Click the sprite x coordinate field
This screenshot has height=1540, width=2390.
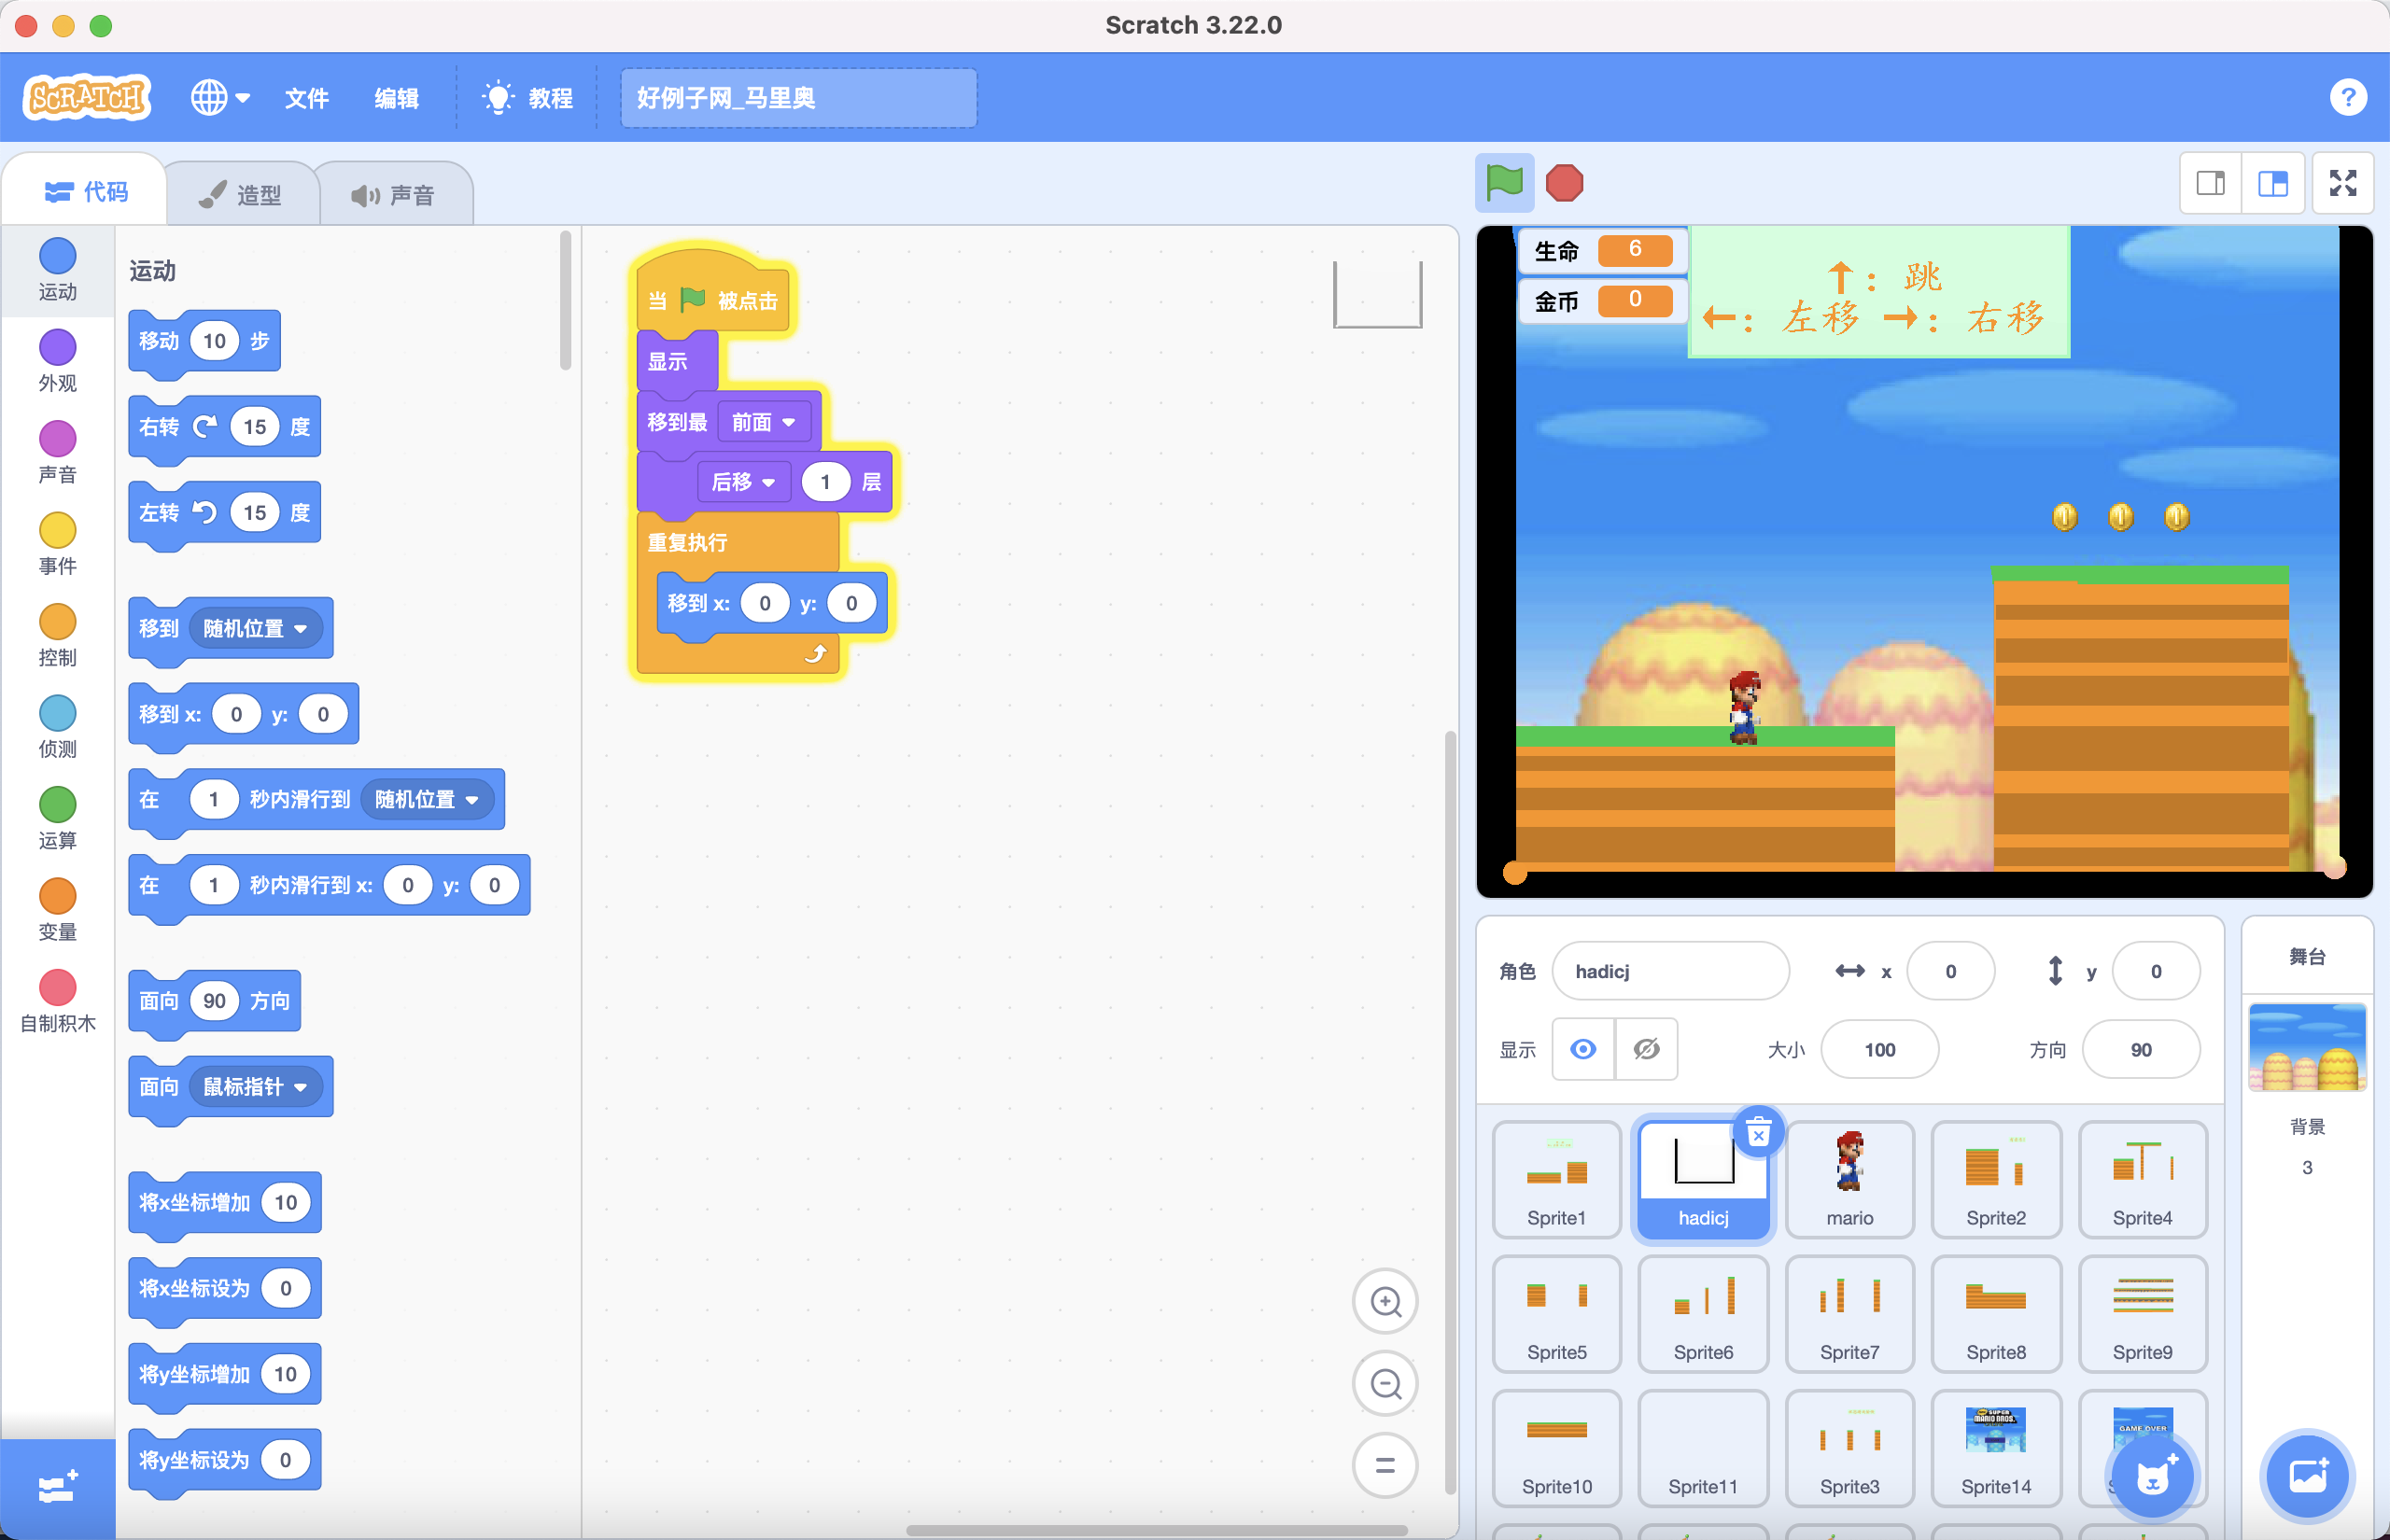click(1950, 970)
